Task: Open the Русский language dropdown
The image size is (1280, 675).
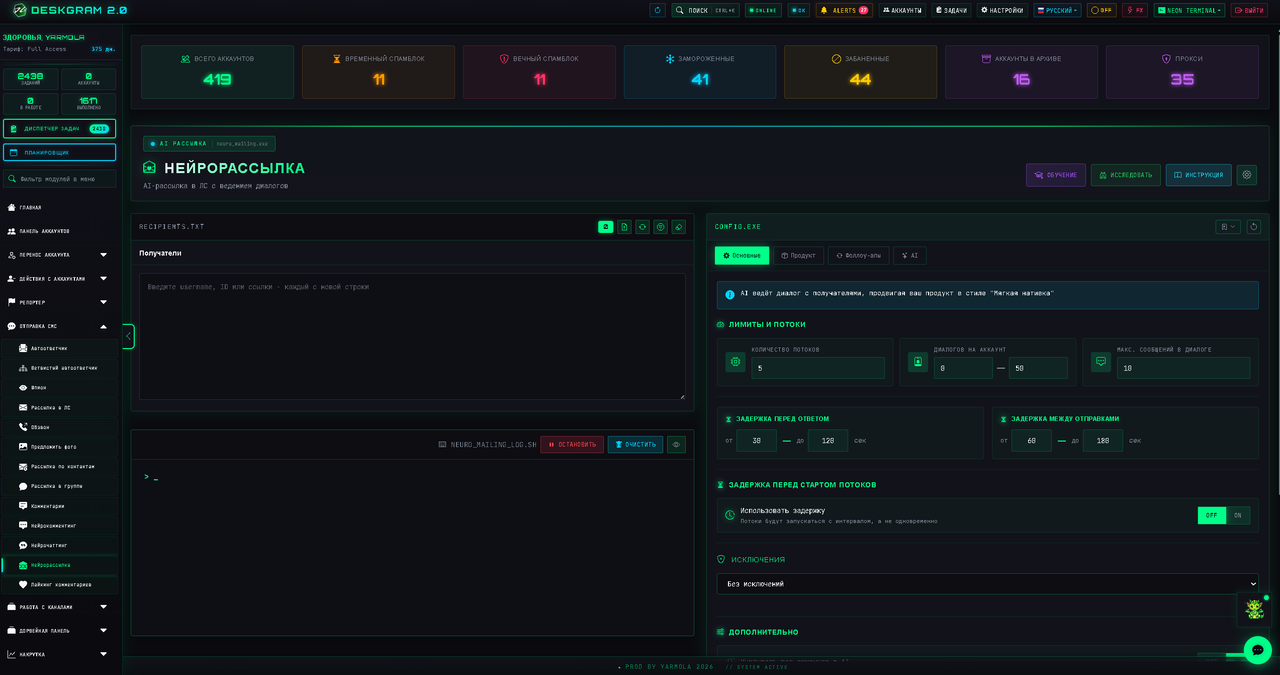Action: (x=1057, y=10)
